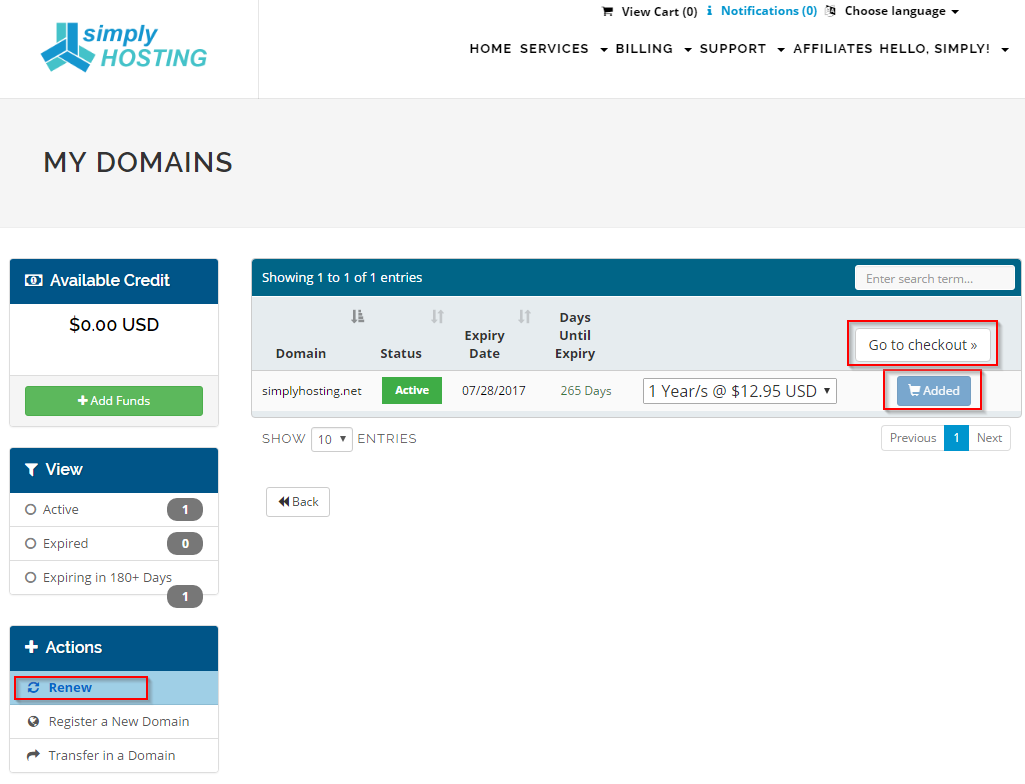Click the refresh icon beside Renew
Screen dimensions: 1025x784
(33, 687)
